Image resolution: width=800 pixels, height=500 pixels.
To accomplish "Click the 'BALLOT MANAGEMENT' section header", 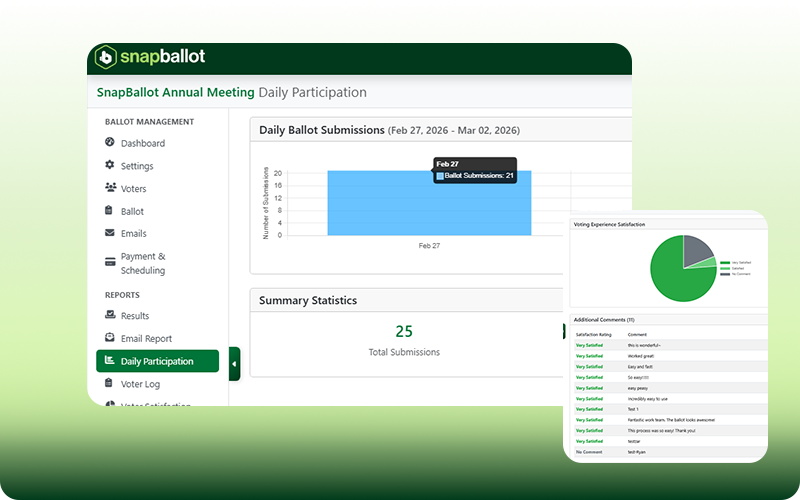I will (149, 122).
